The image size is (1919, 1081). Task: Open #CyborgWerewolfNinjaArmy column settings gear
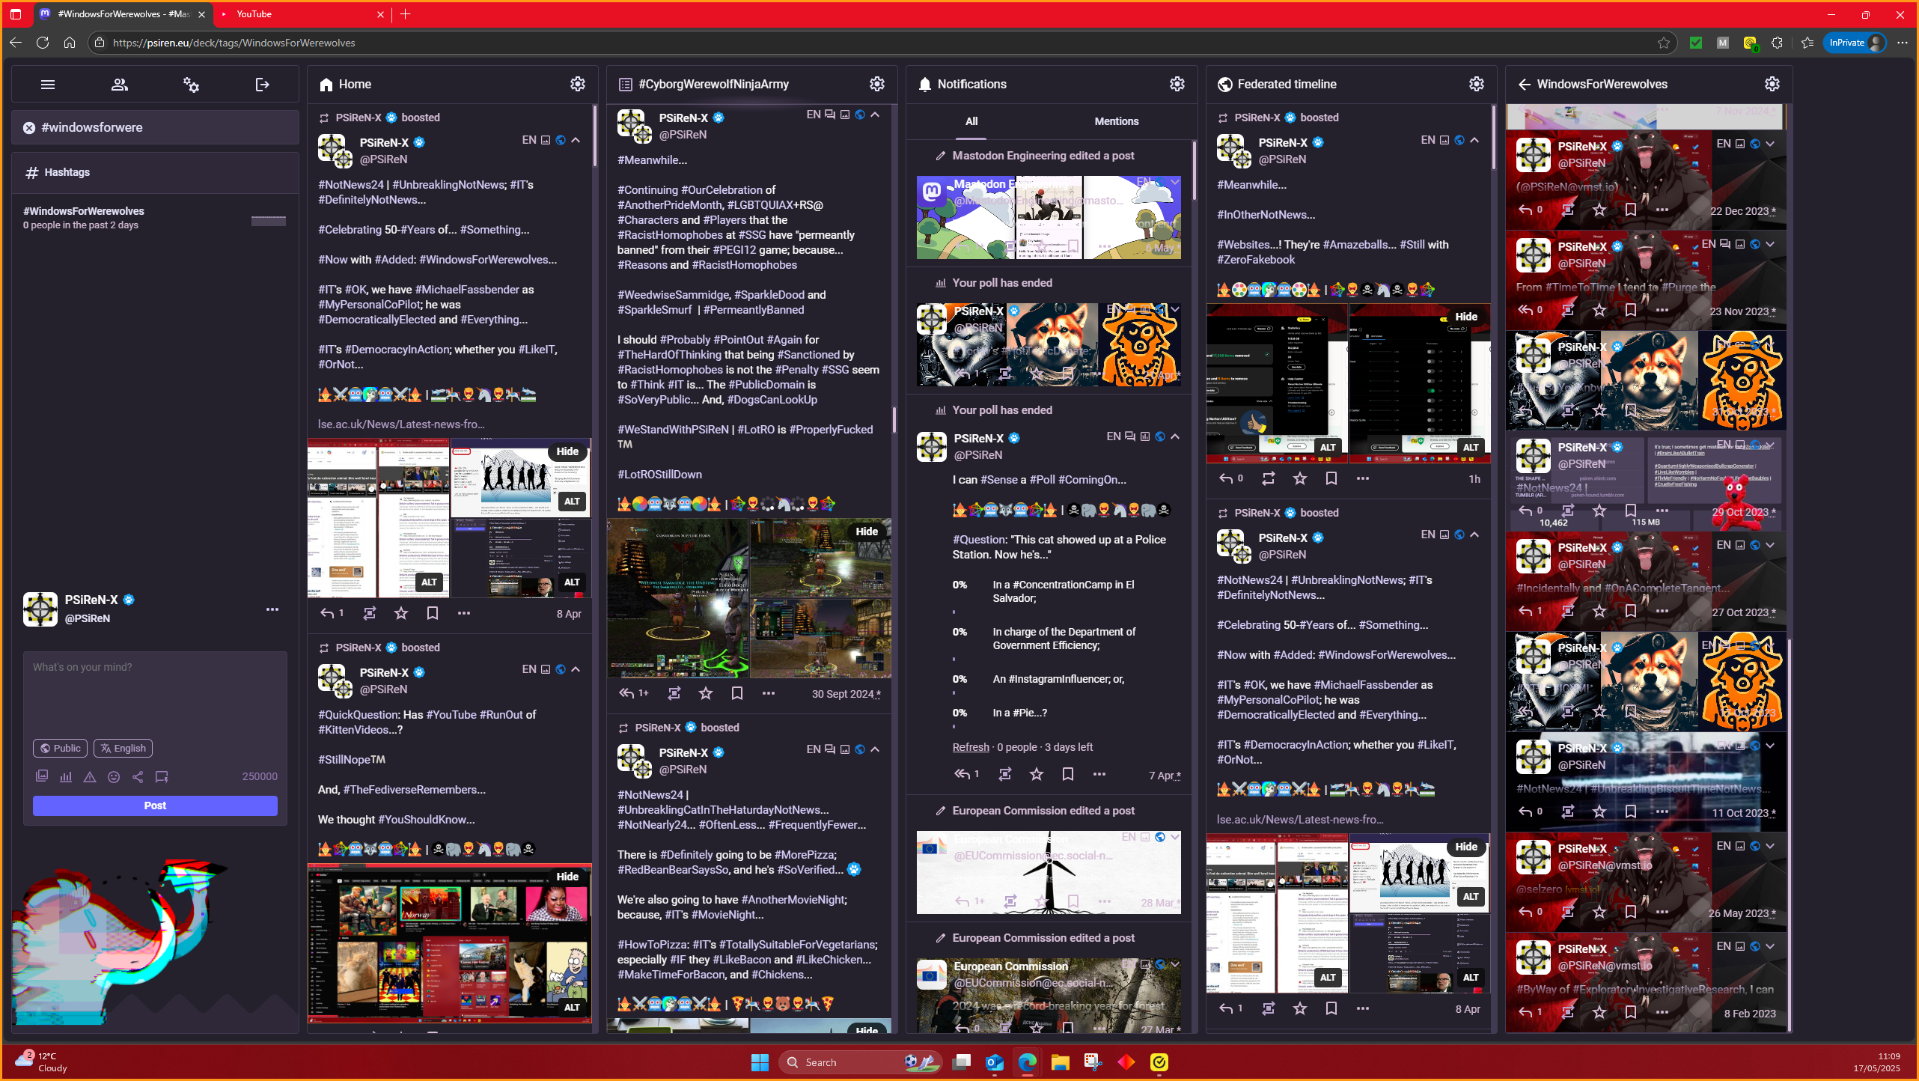pyautogui.click(x=877, y=84)
